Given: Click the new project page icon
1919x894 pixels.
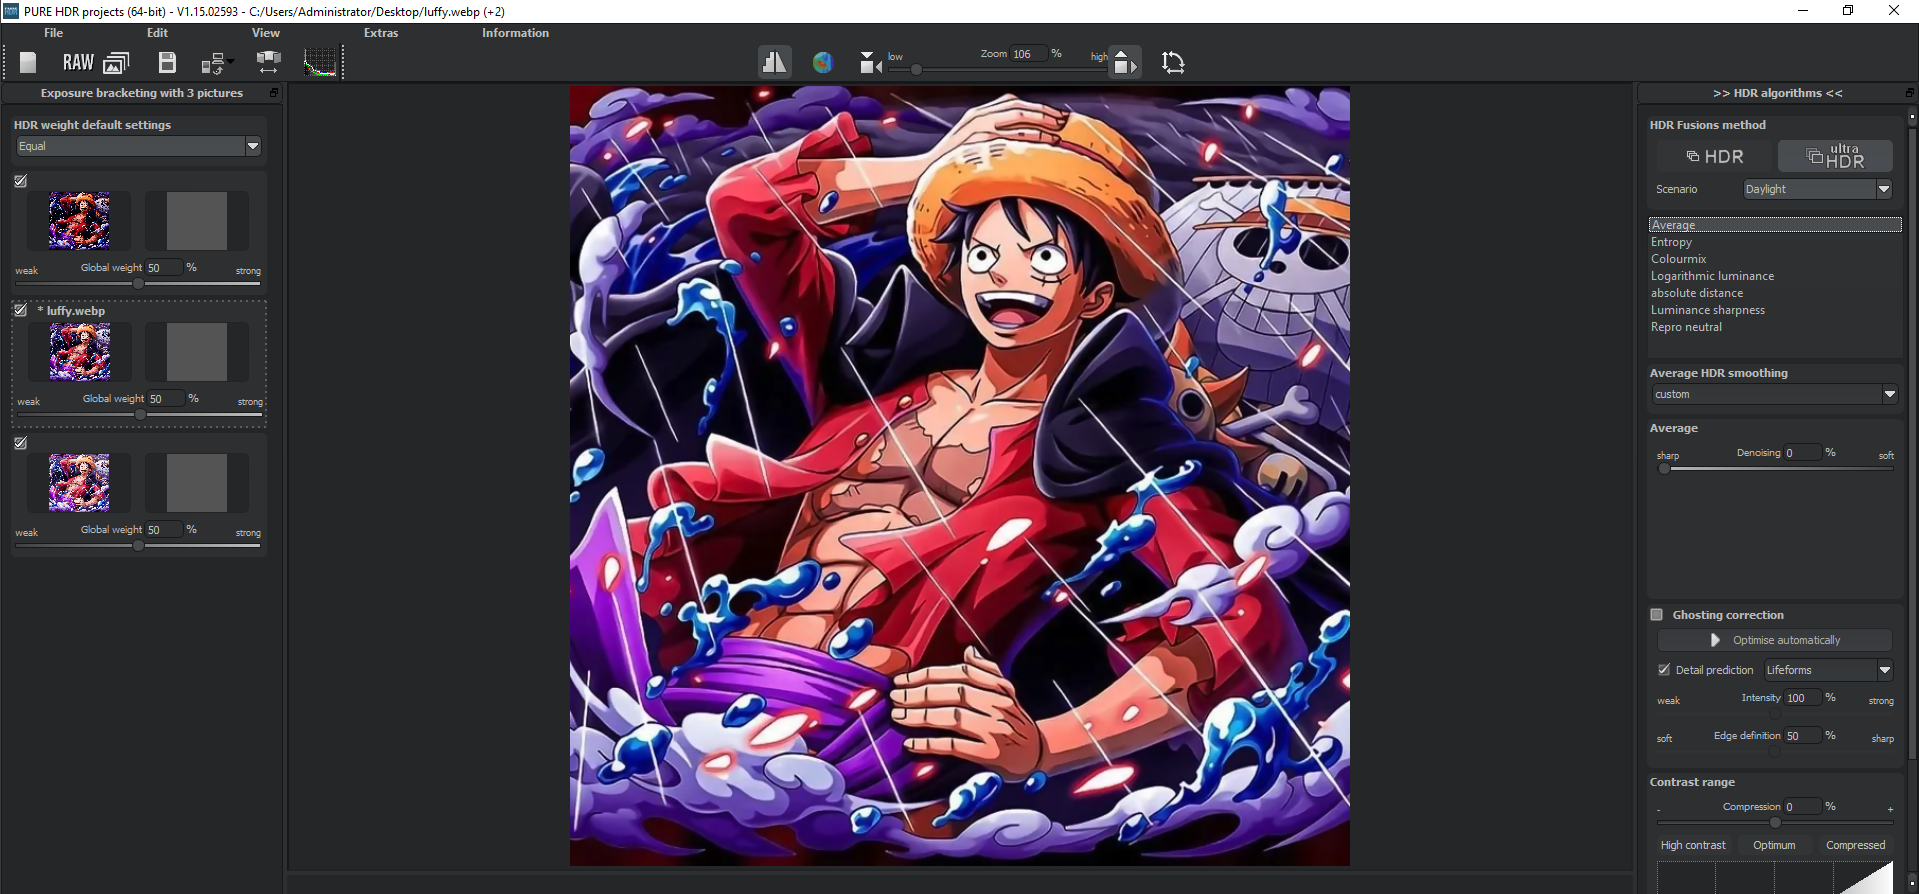Looking at the screenshot, I should pos(28,62).
